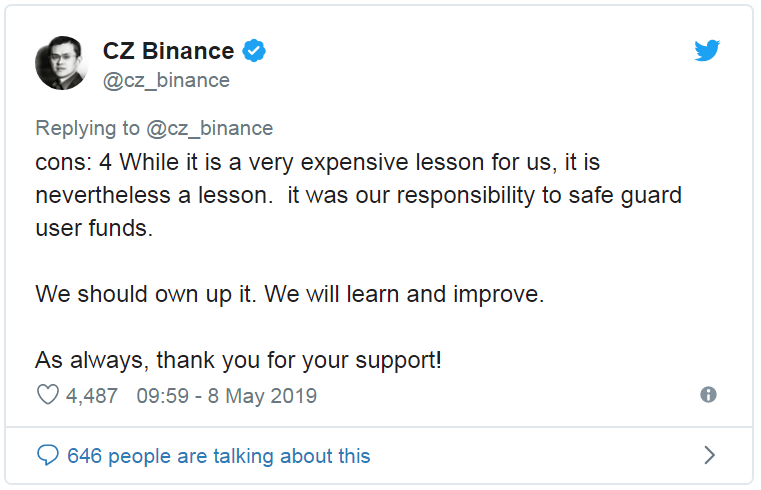
Task: Open CZ Binance profile picture
Action: click(62, 64)
